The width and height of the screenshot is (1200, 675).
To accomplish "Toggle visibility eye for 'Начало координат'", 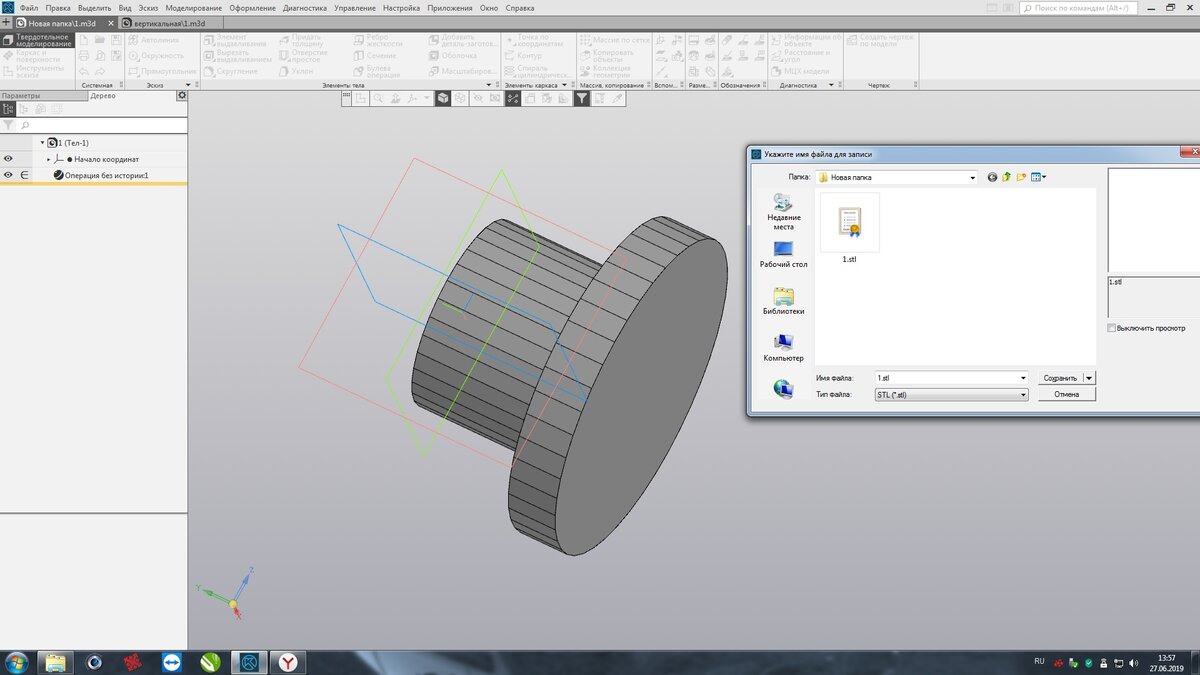I will tap(8, 159).
